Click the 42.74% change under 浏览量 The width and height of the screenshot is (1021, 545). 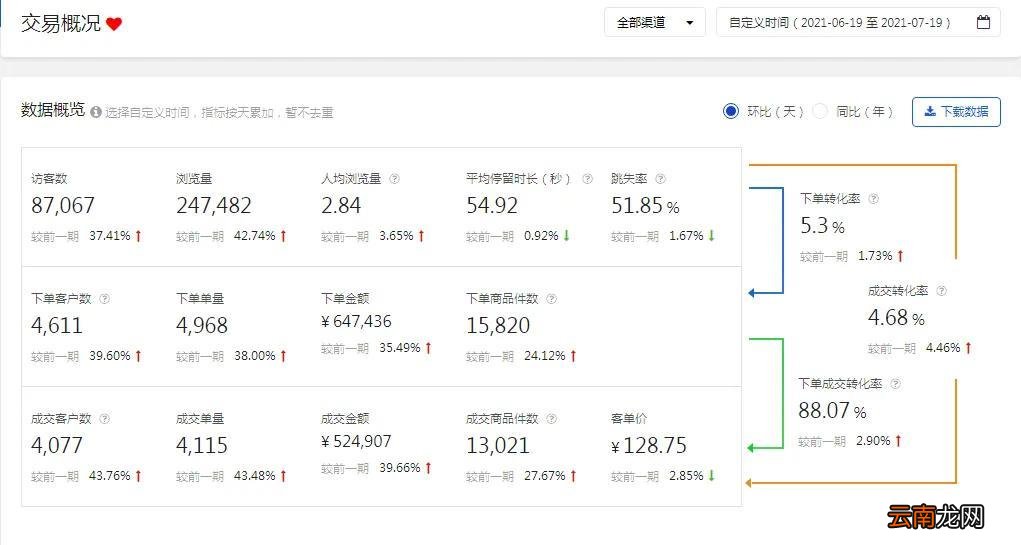tap(260, 236)
